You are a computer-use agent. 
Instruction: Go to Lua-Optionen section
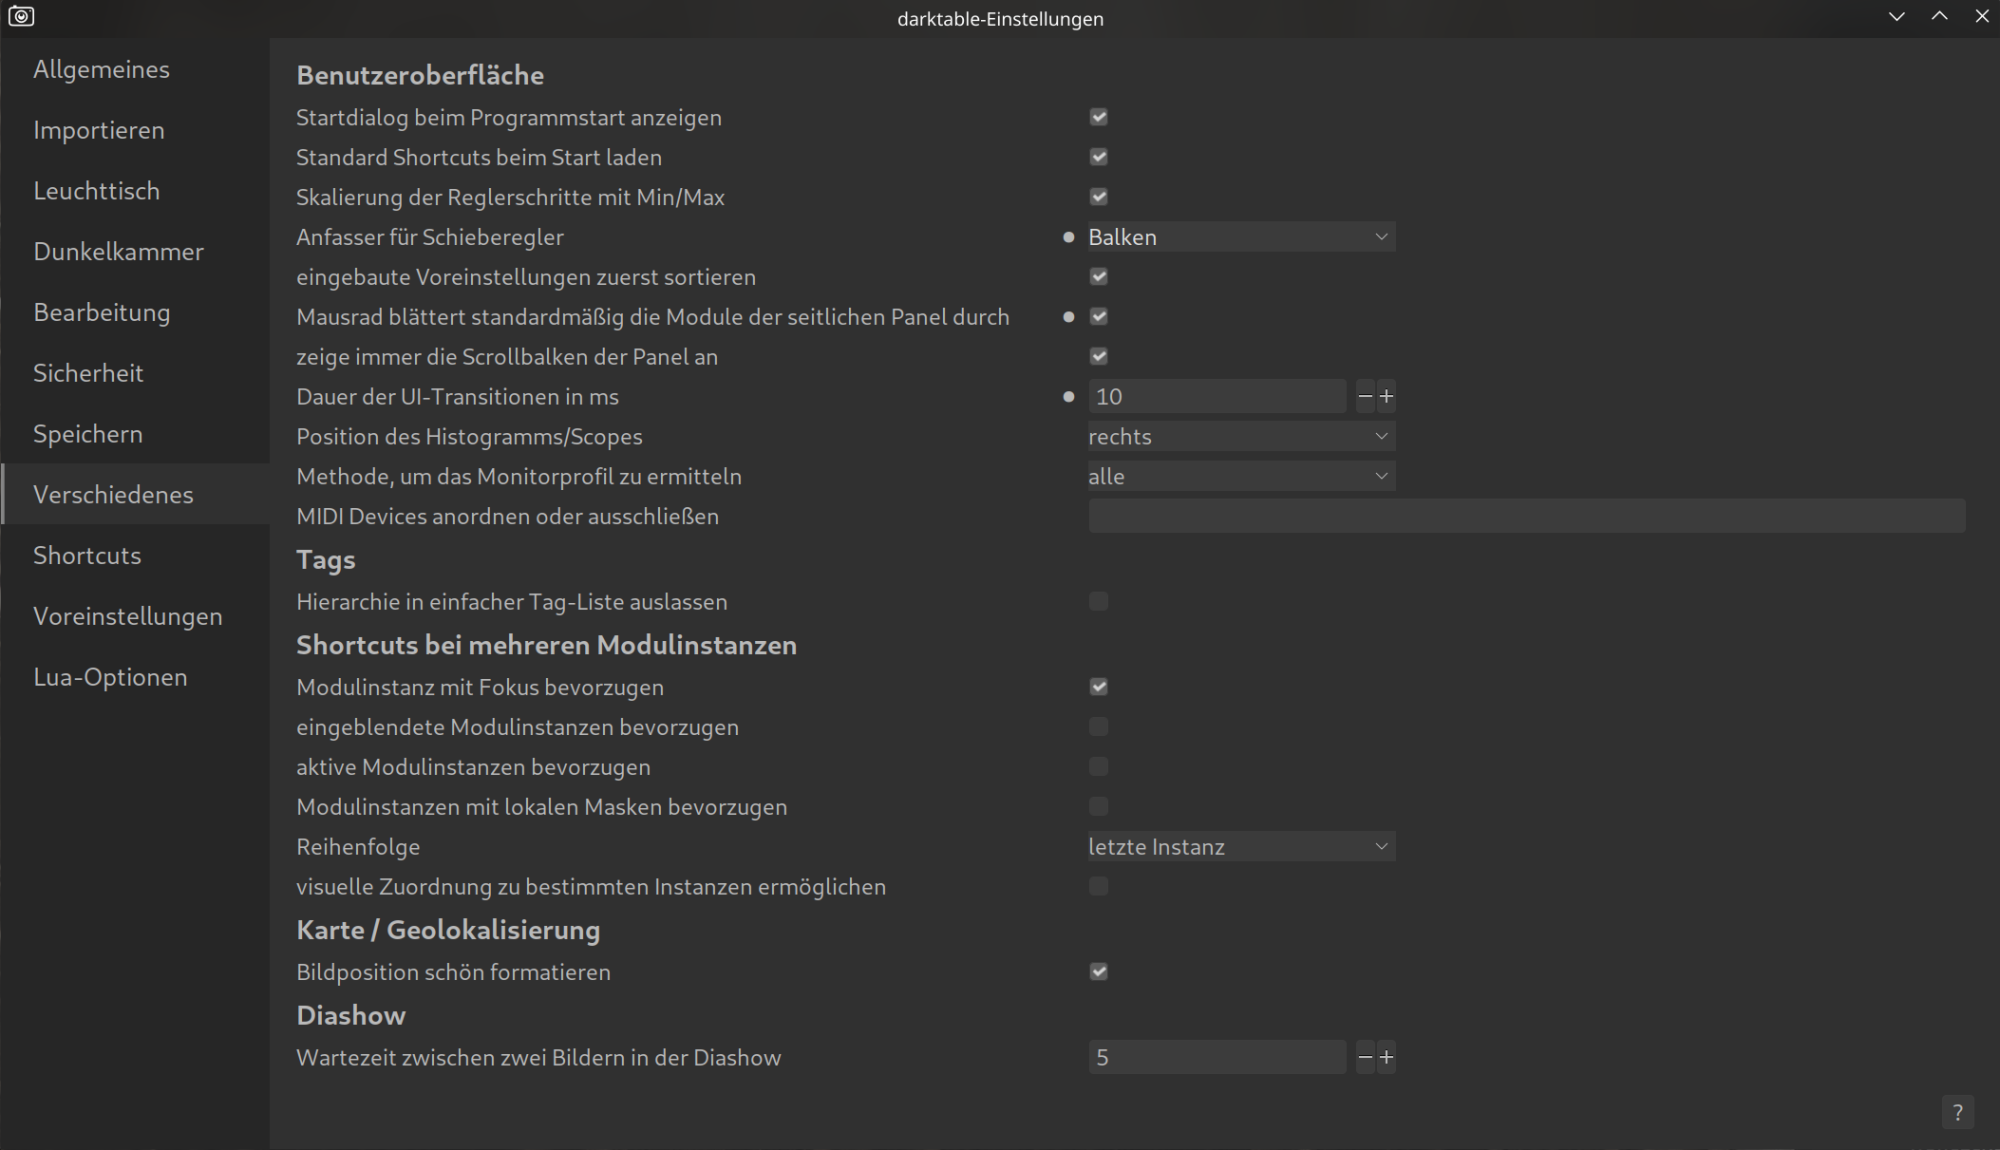point(110,677)
